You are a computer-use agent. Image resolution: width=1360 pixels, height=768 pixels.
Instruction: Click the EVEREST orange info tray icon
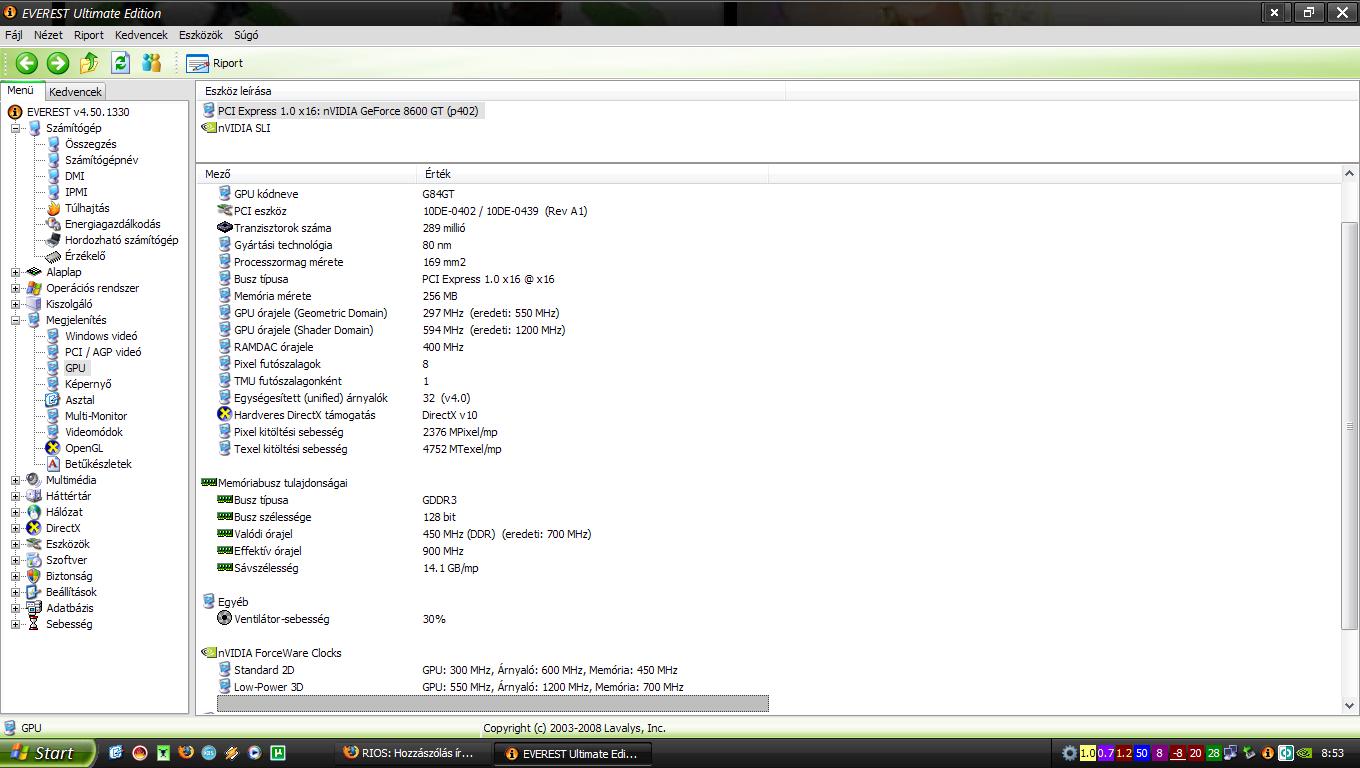1268,753
